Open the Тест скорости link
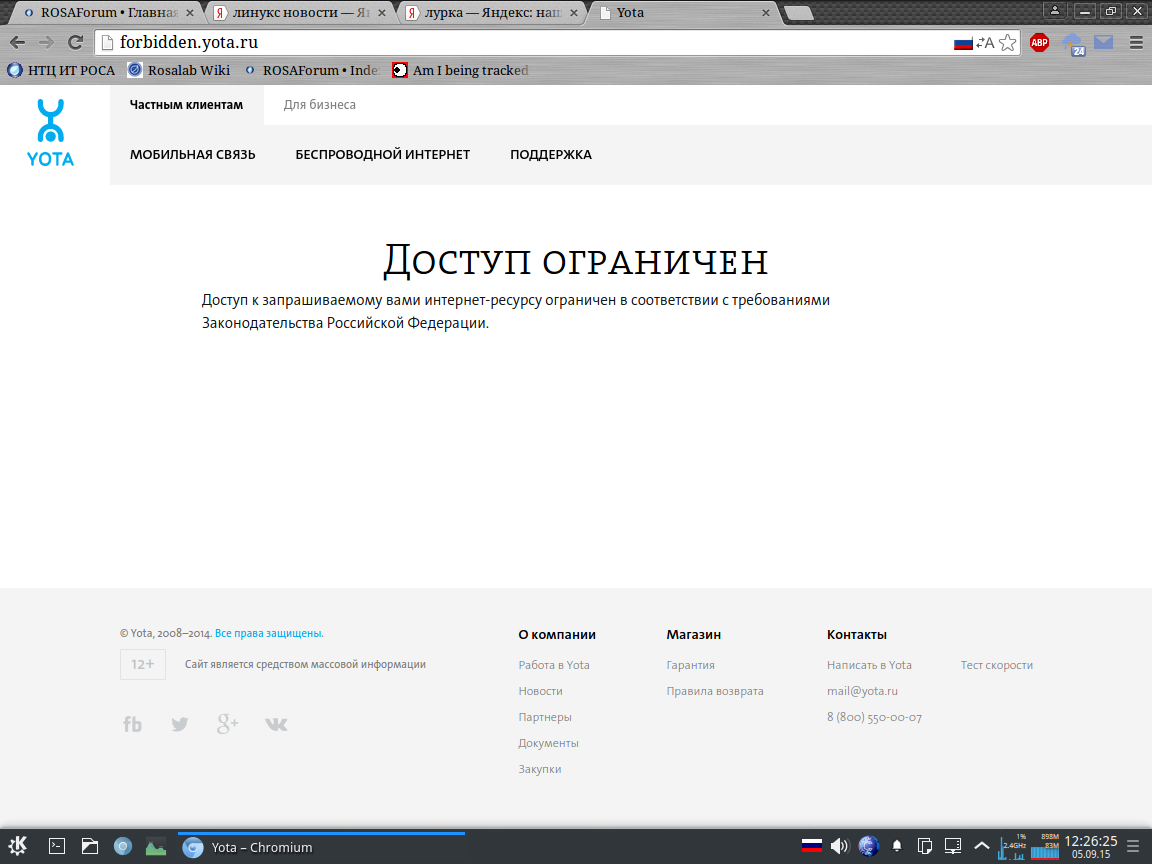The image size is (1152, 864). 997,665
